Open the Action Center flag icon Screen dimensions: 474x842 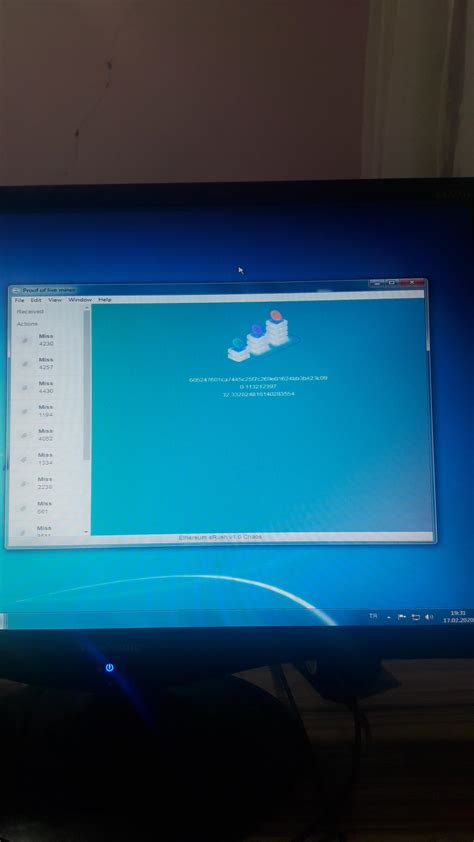point(402,617)
